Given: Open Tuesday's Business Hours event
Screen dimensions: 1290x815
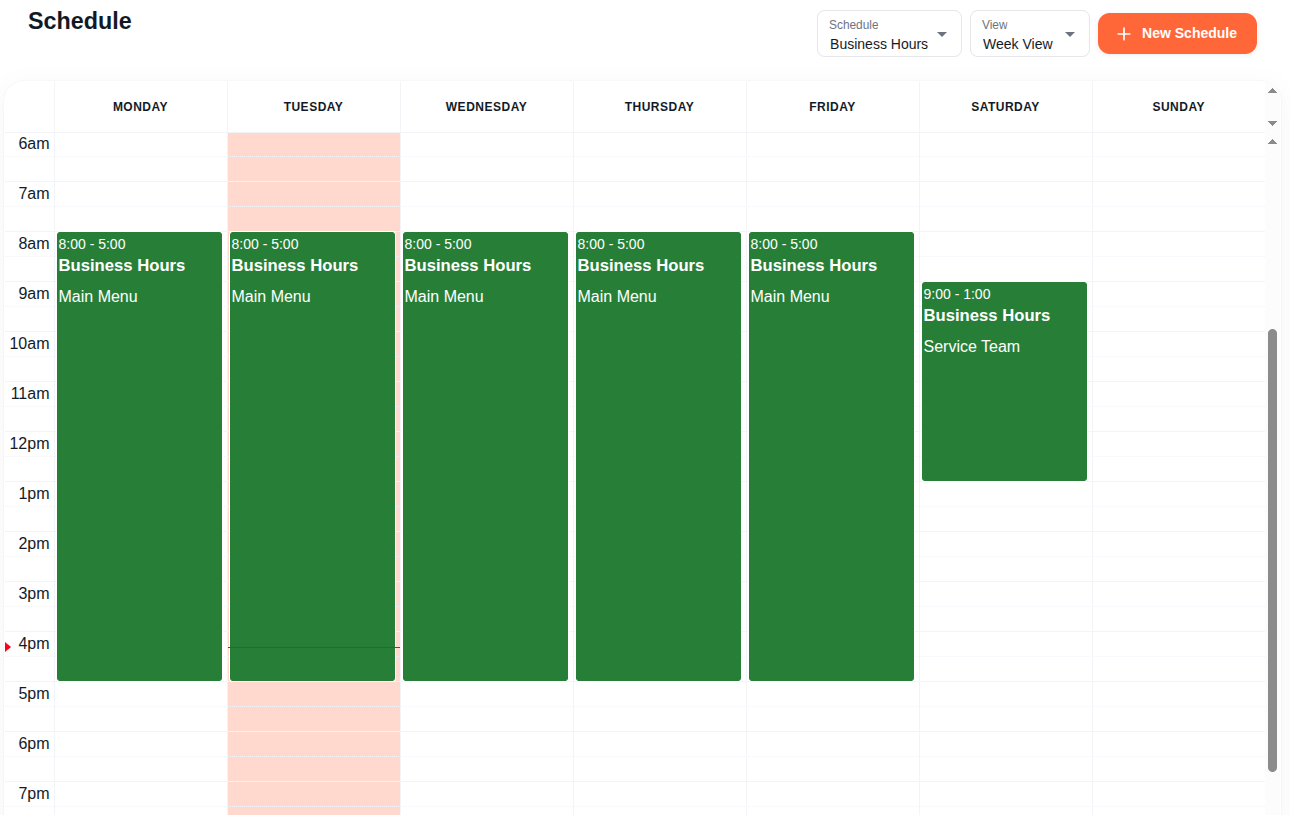Looking at the screenshot, I should click(312, 456).
